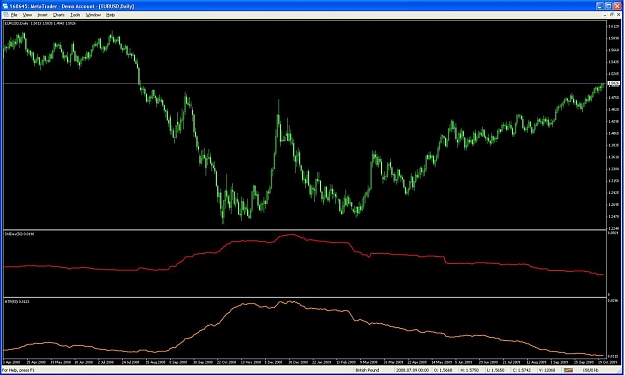The height and width of the screenshot is (375, 625).
Task: Click the current price marker on price axis
Action: tap(613, 84)
